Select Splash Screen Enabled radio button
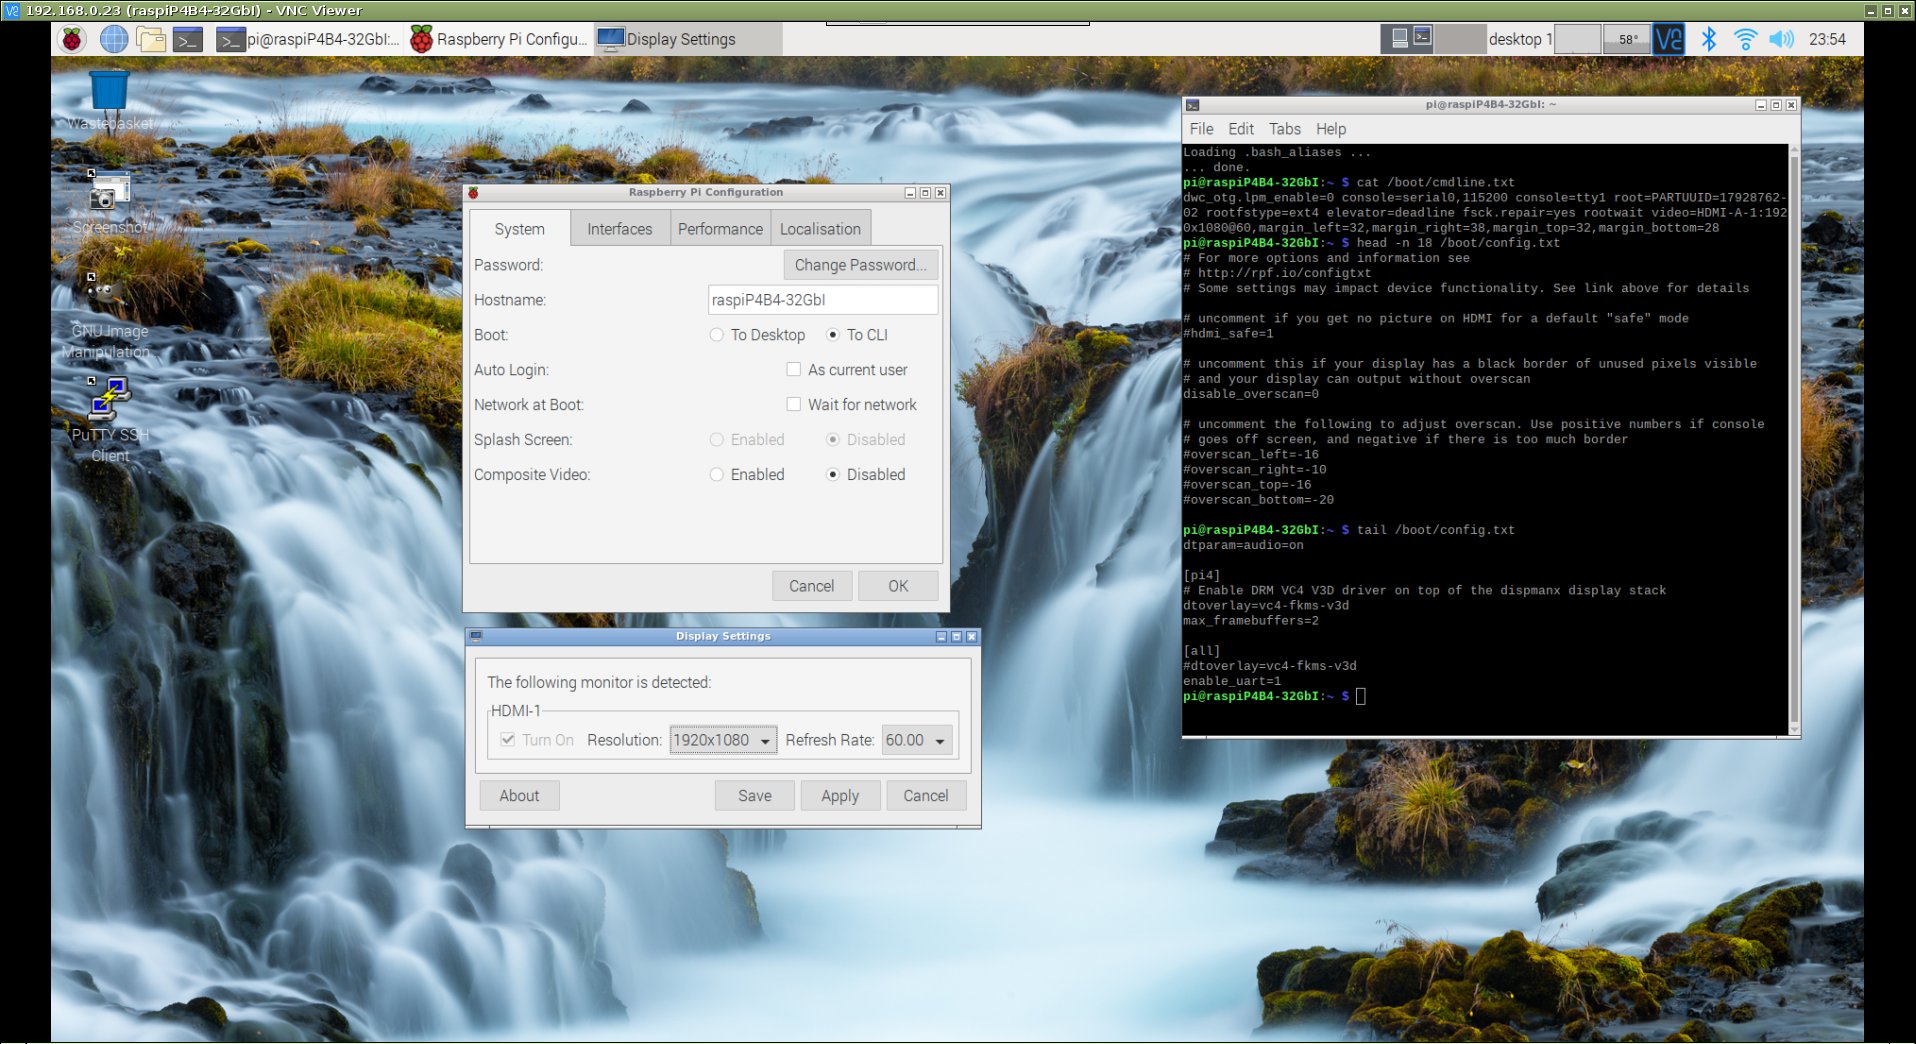The height and width of the screenshot is (1044, 1916). 747,440
